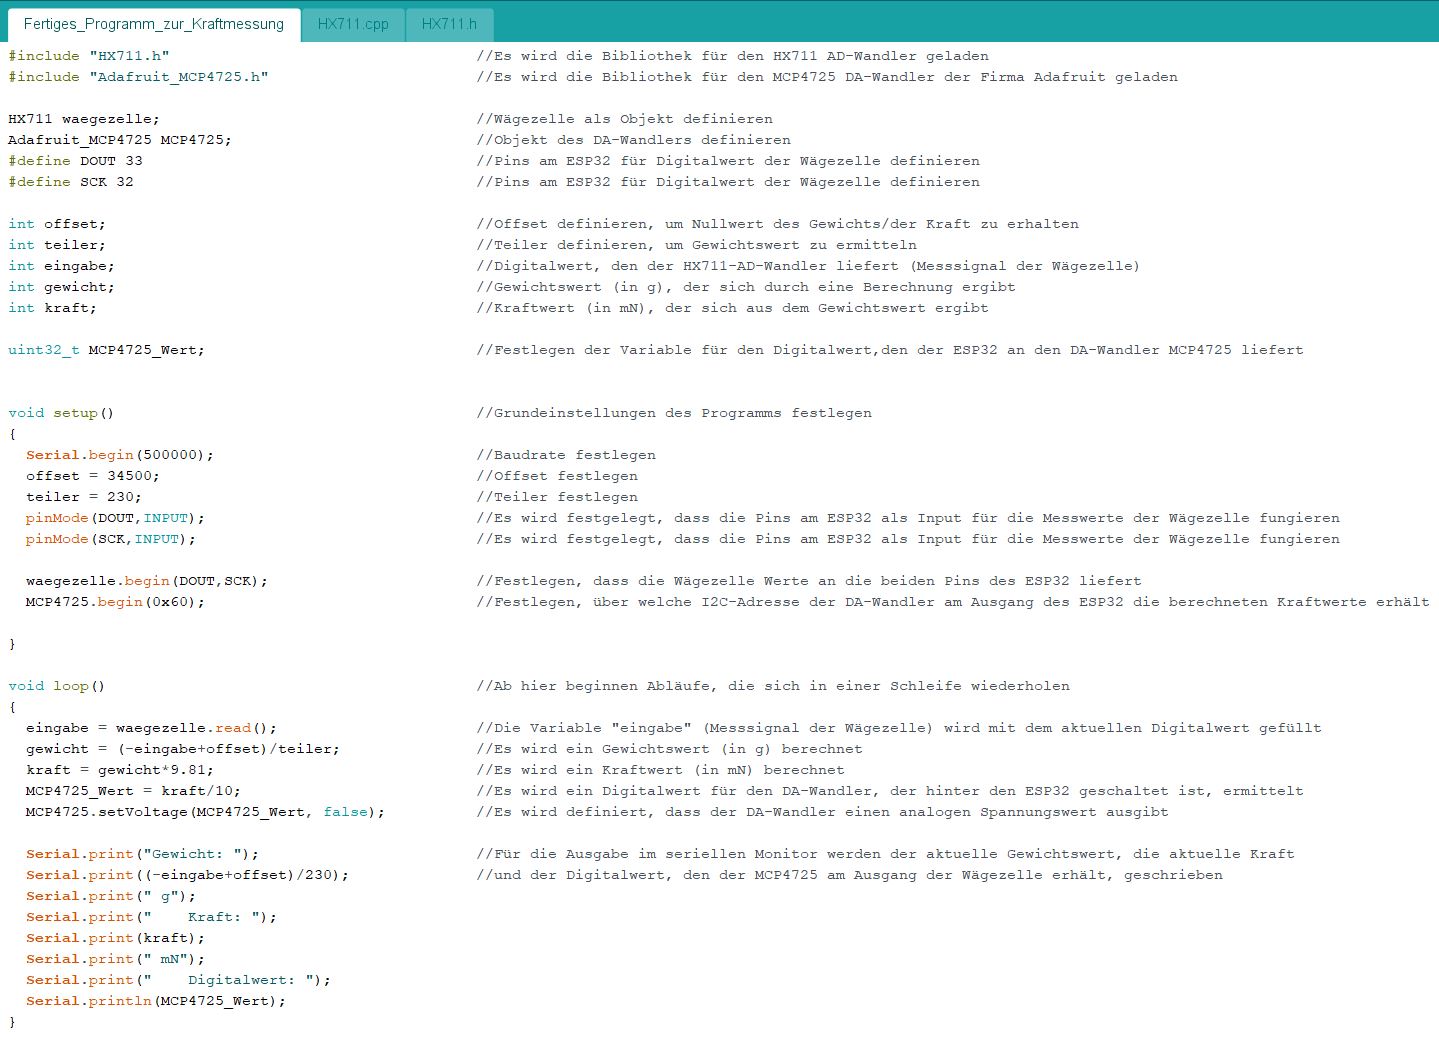Place cursor on "HX711 waegezelle;" declaration

84,119
